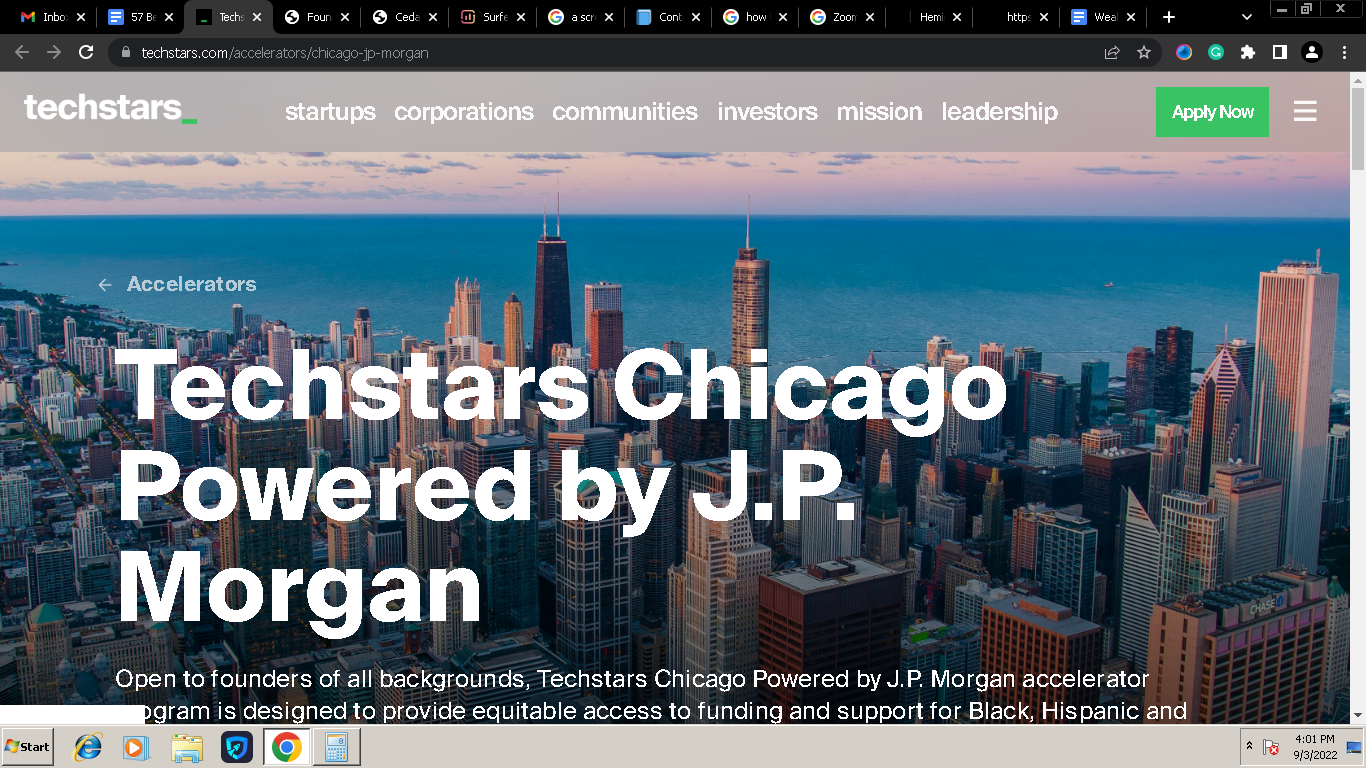Image resolution: width=1366 pixels, height=768 pixels.
Task: Click the techstars logo
Action: pyautogui.click(x=110, y=108)
